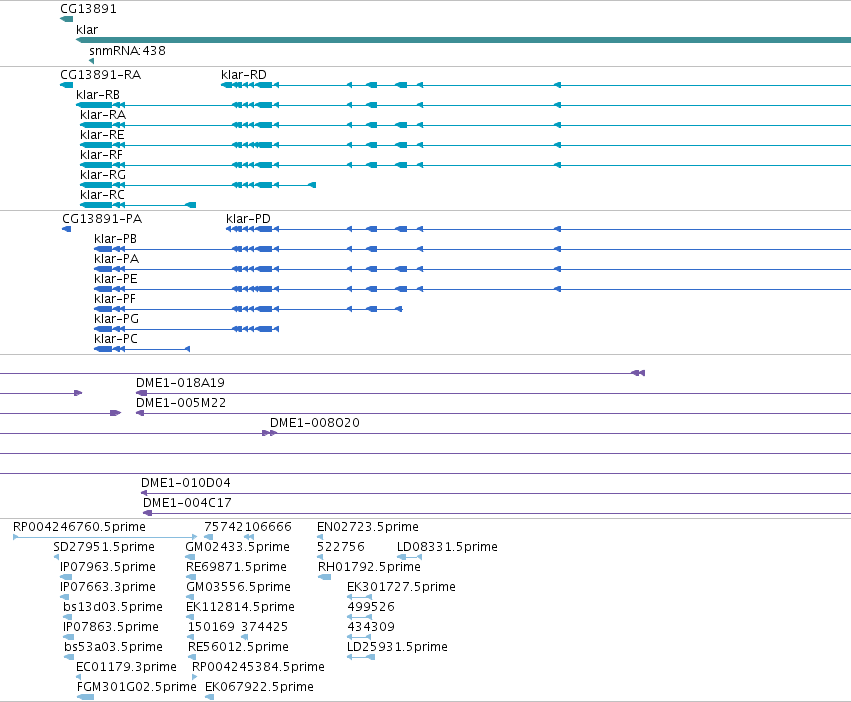Select the IP07663.3prime EST label
This screenshot has height=702, width=851.
[x=107, y=587]
